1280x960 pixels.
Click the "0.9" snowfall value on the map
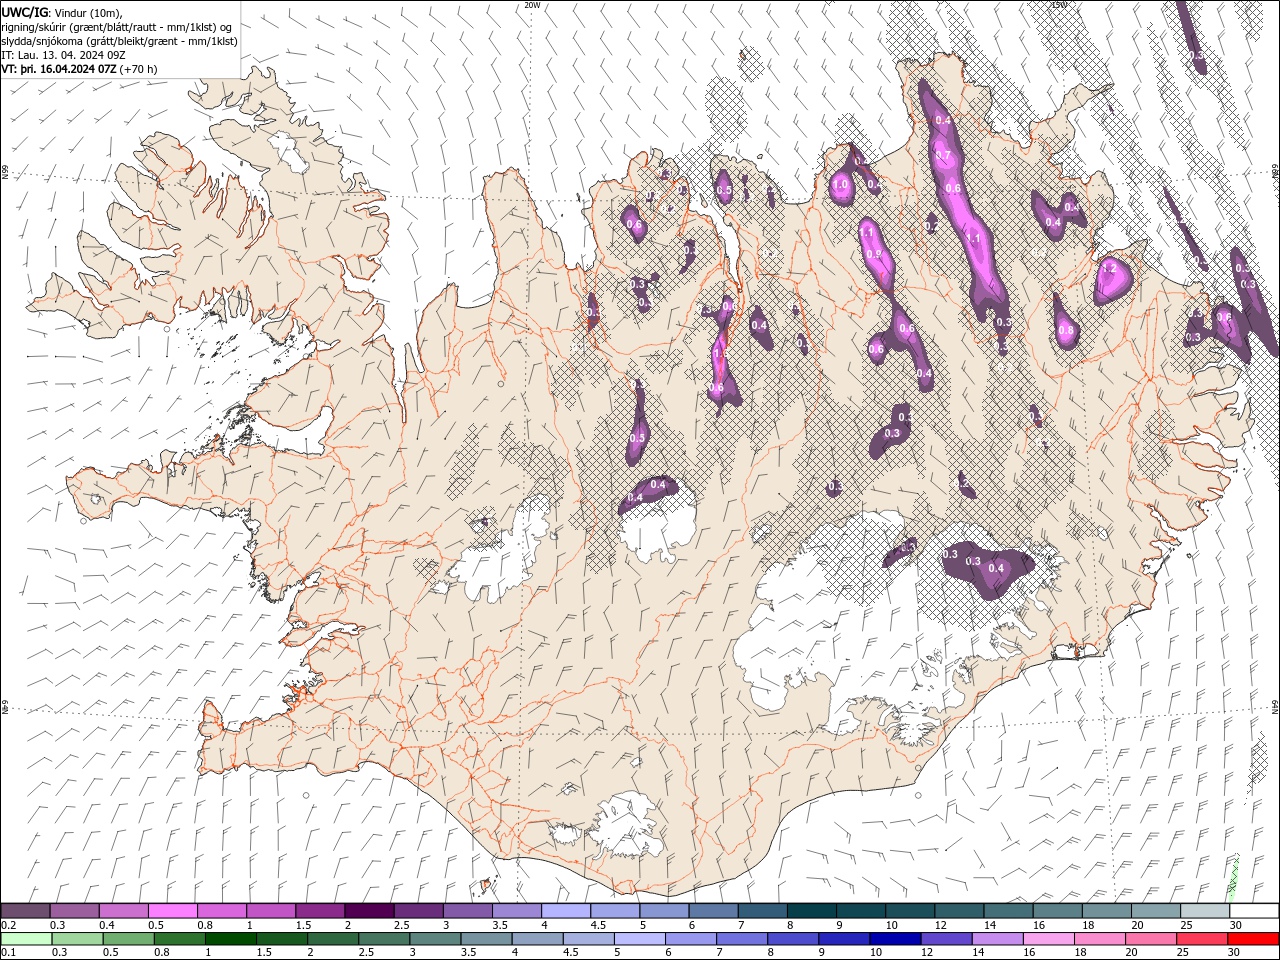click(x=875, y=254)
